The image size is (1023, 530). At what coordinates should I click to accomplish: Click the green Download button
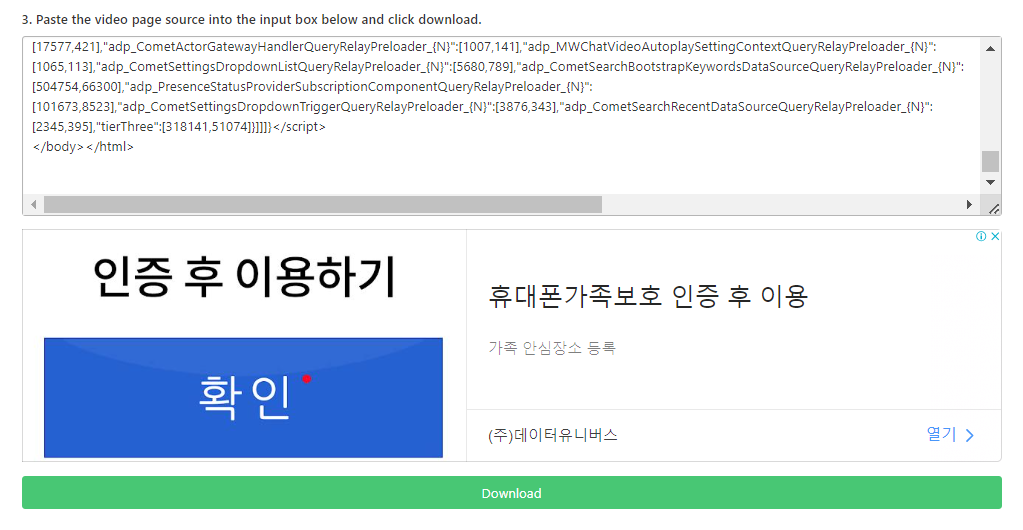(x=512, y=493)
